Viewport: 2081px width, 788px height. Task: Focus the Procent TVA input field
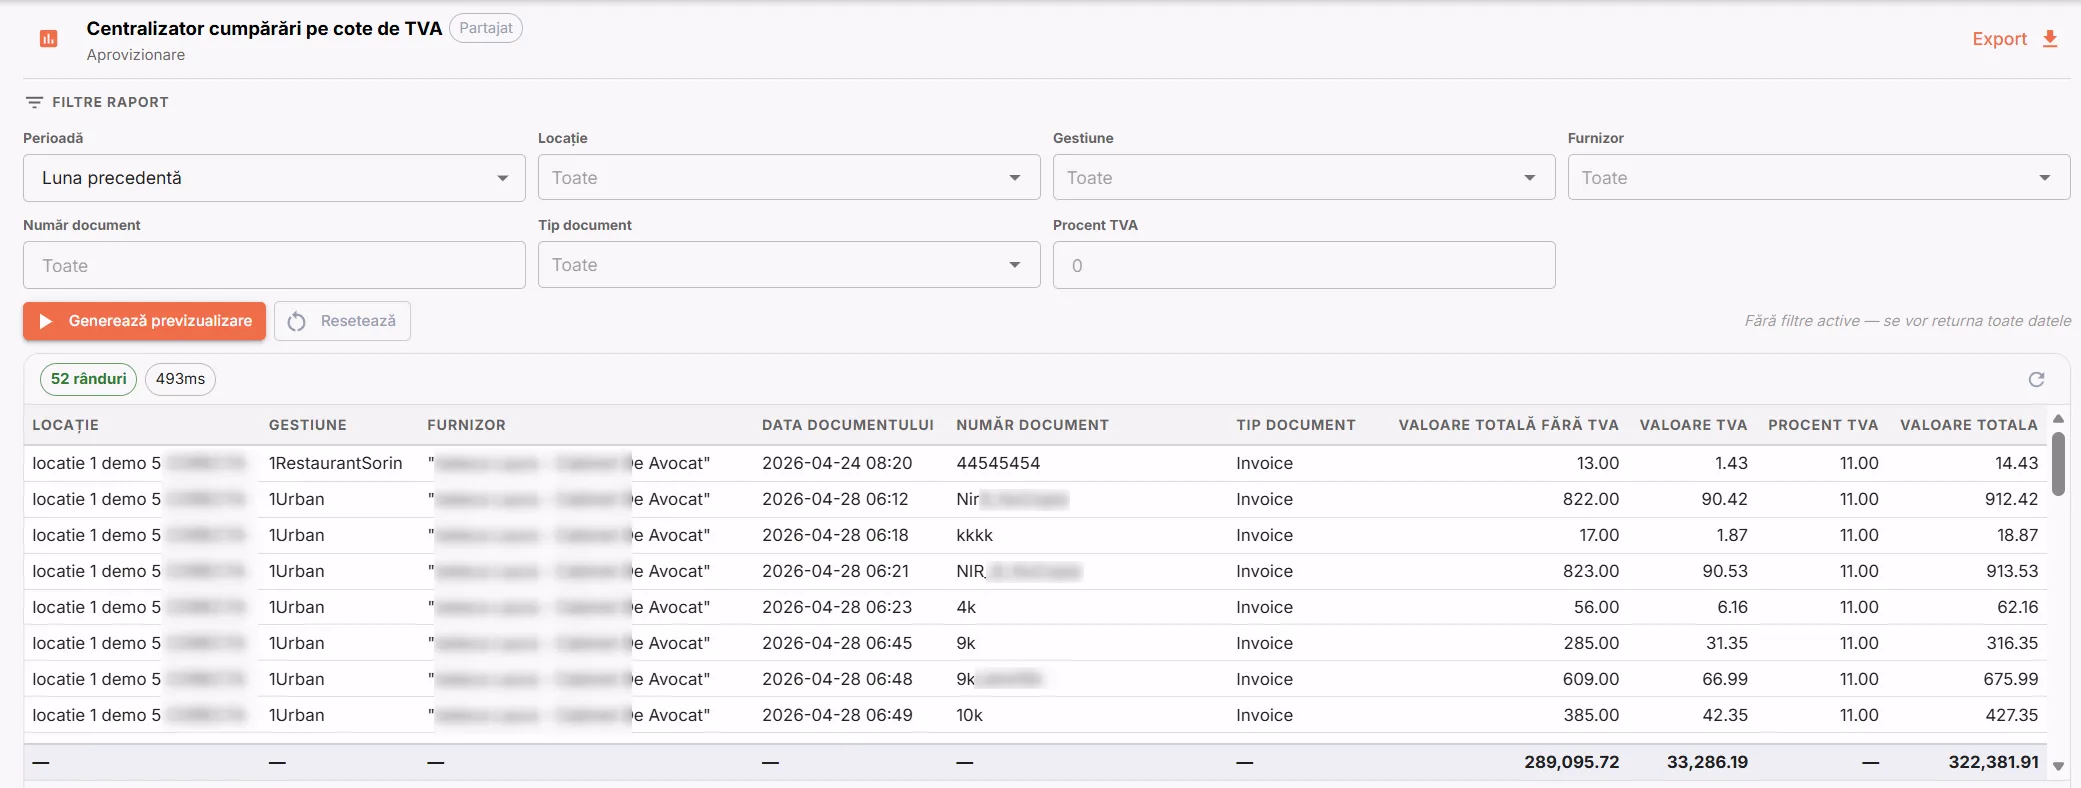click(x=1304, y=265)
